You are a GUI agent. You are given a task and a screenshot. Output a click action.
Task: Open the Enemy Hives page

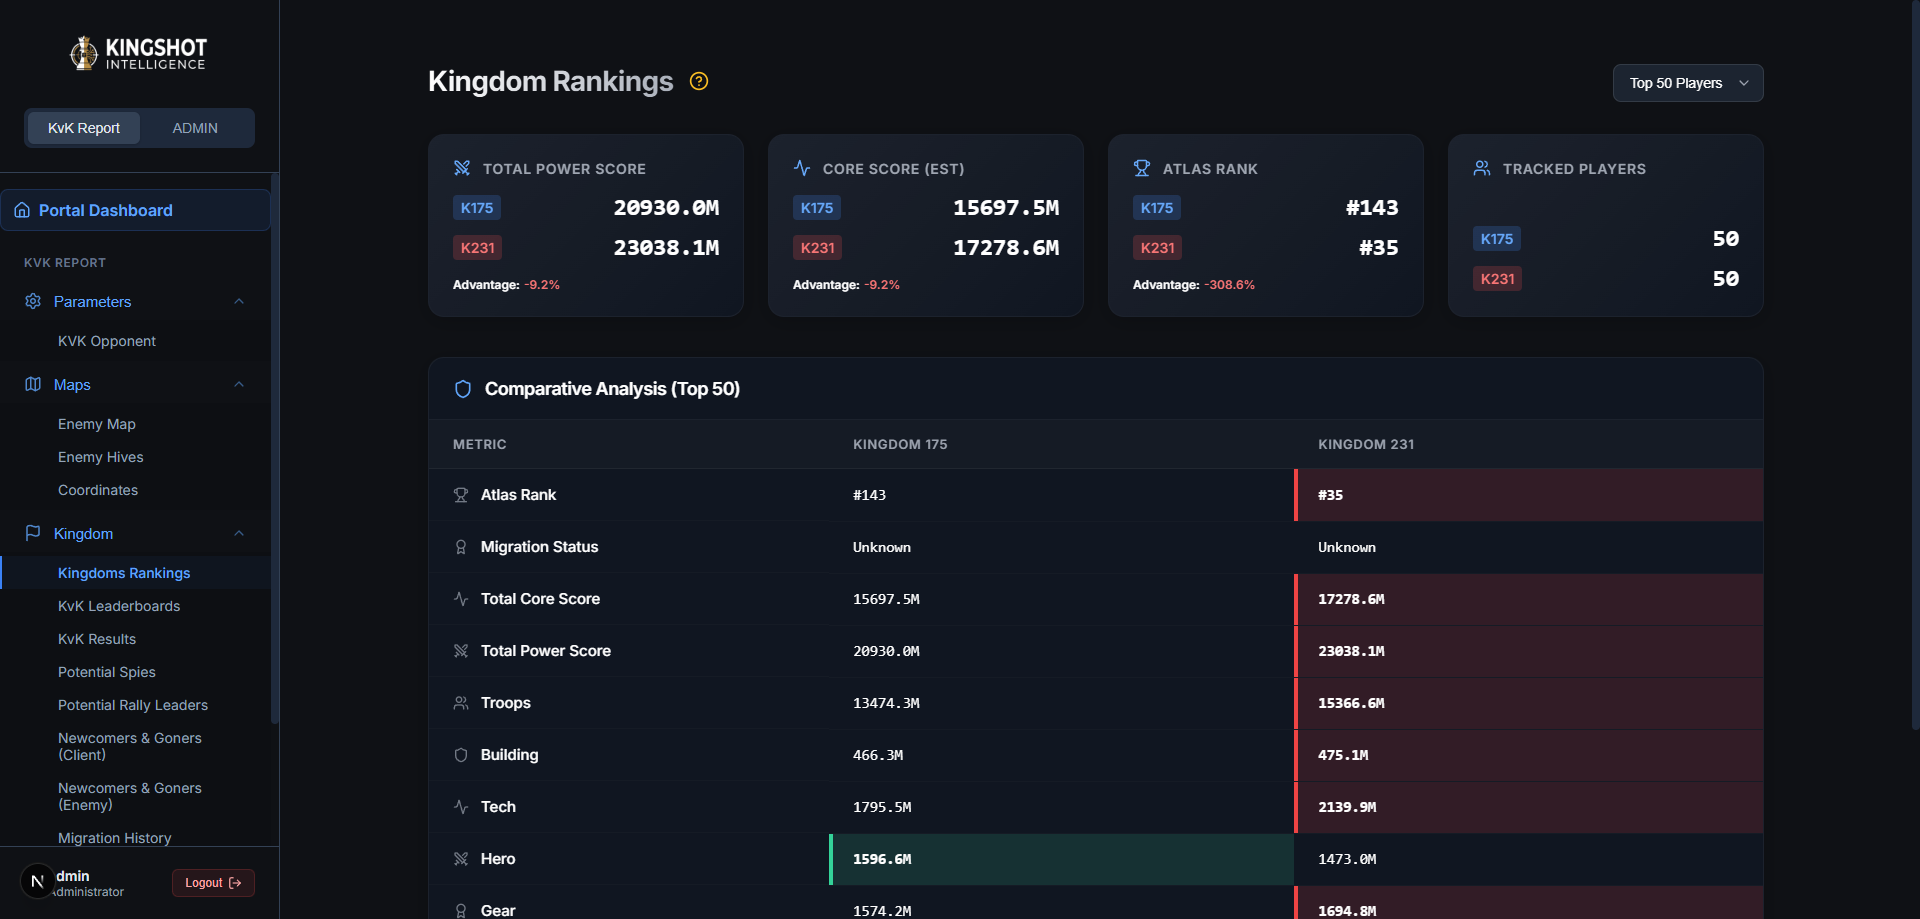coord(101,457)
